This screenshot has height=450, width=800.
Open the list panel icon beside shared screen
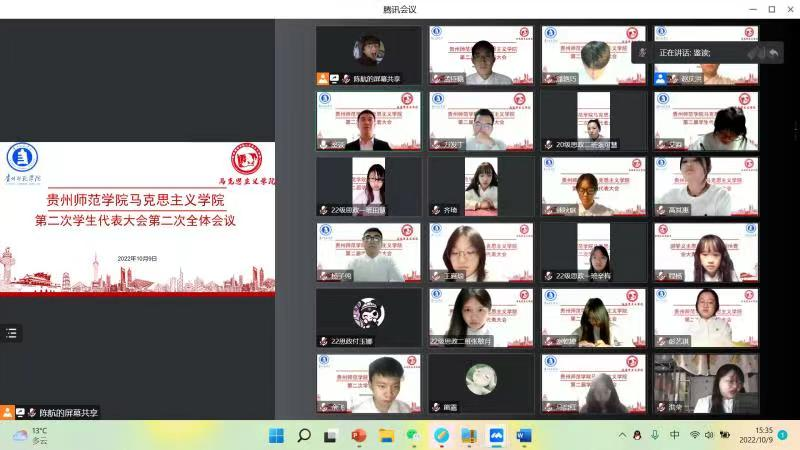point(11,333)
